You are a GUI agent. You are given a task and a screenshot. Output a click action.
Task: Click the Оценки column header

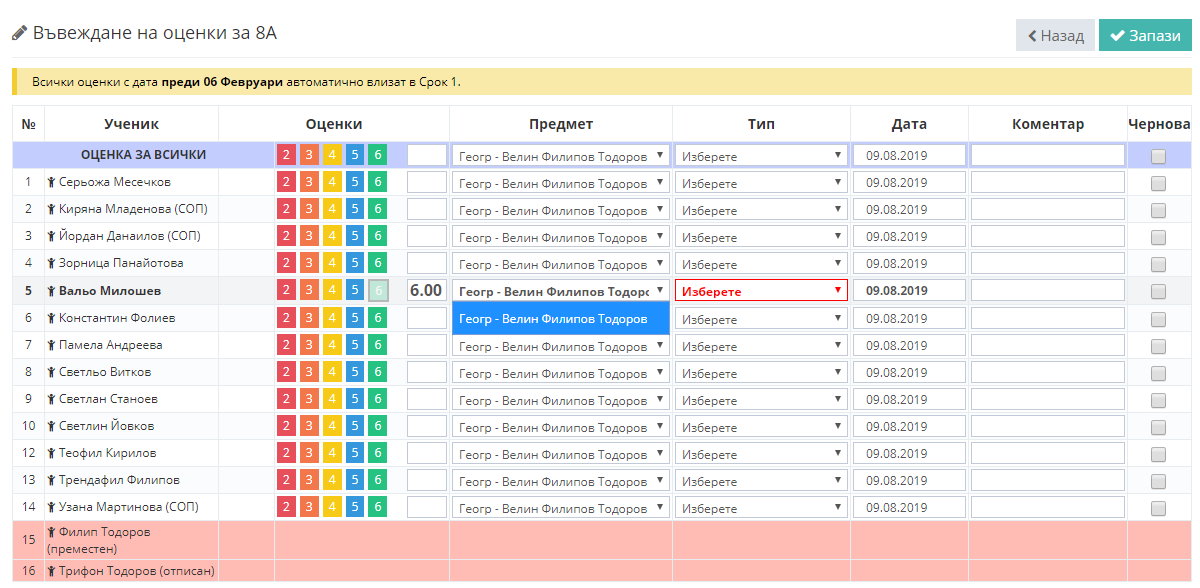[333, 124]
